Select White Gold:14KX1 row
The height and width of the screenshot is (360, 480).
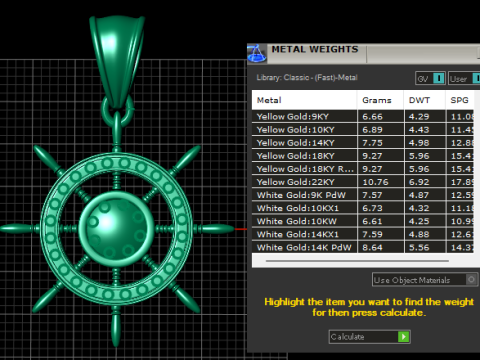(x=363, y=234)
